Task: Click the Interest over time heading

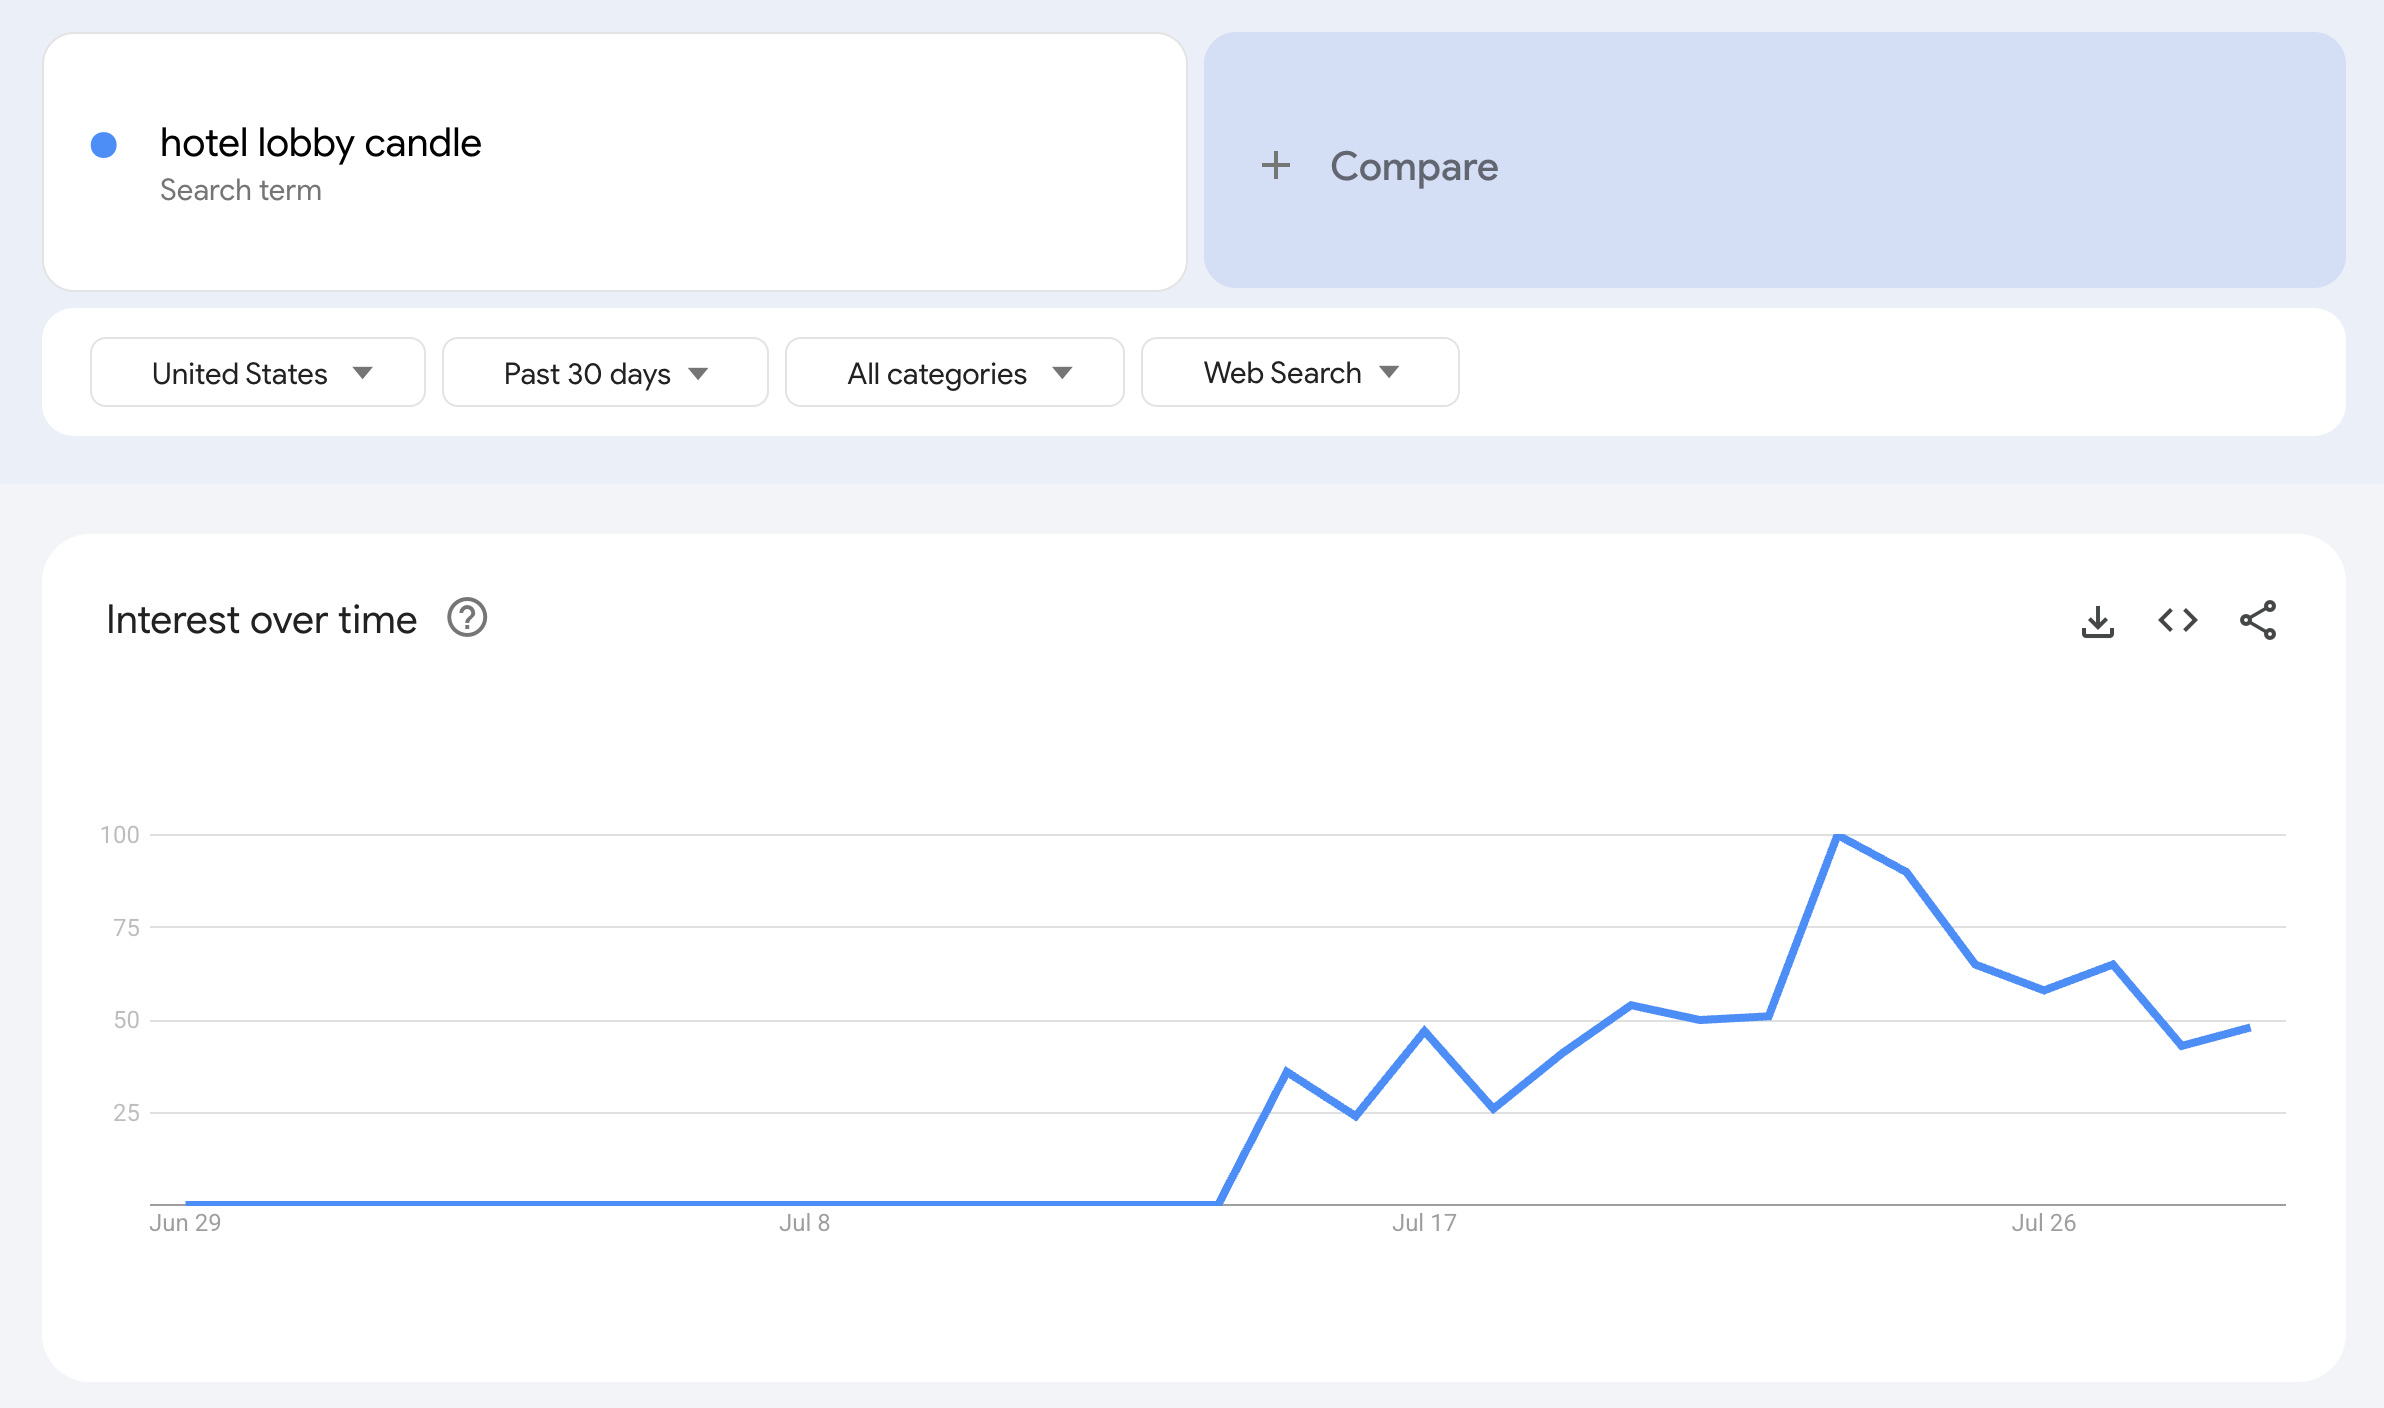Action: [261, 620]
